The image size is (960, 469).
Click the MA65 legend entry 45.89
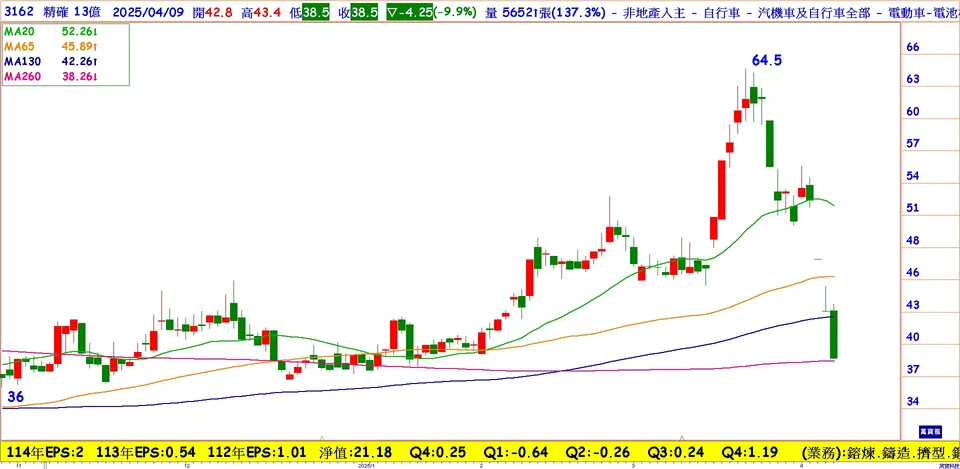point(51,47)
